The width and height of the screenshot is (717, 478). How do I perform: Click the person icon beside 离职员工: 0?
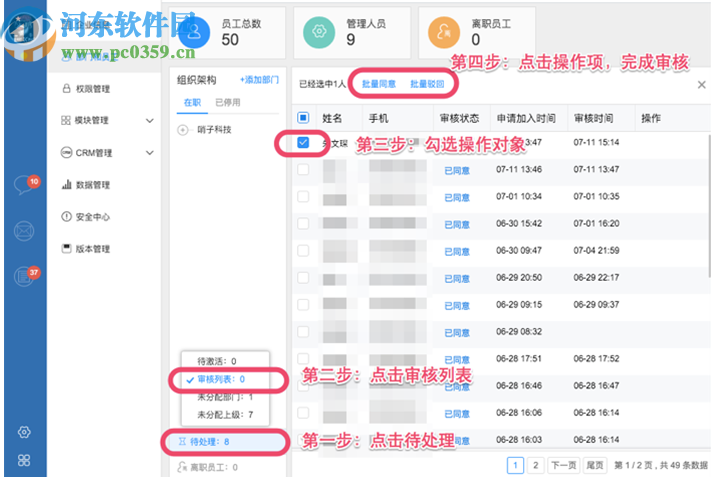182,467
